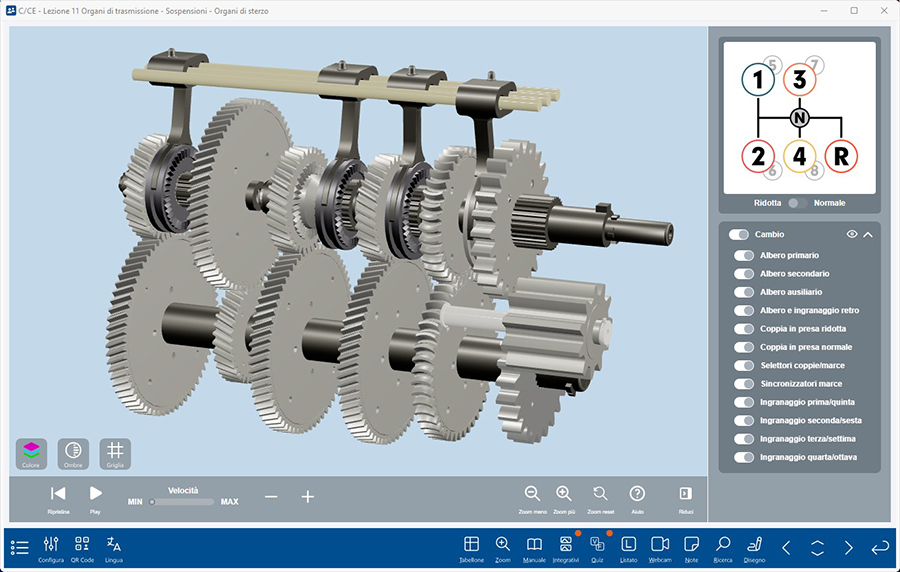The height and width of the screenshot is (572, 900).
Task: Switch between Ridotta and Normale range
Action: click(797, 203)
